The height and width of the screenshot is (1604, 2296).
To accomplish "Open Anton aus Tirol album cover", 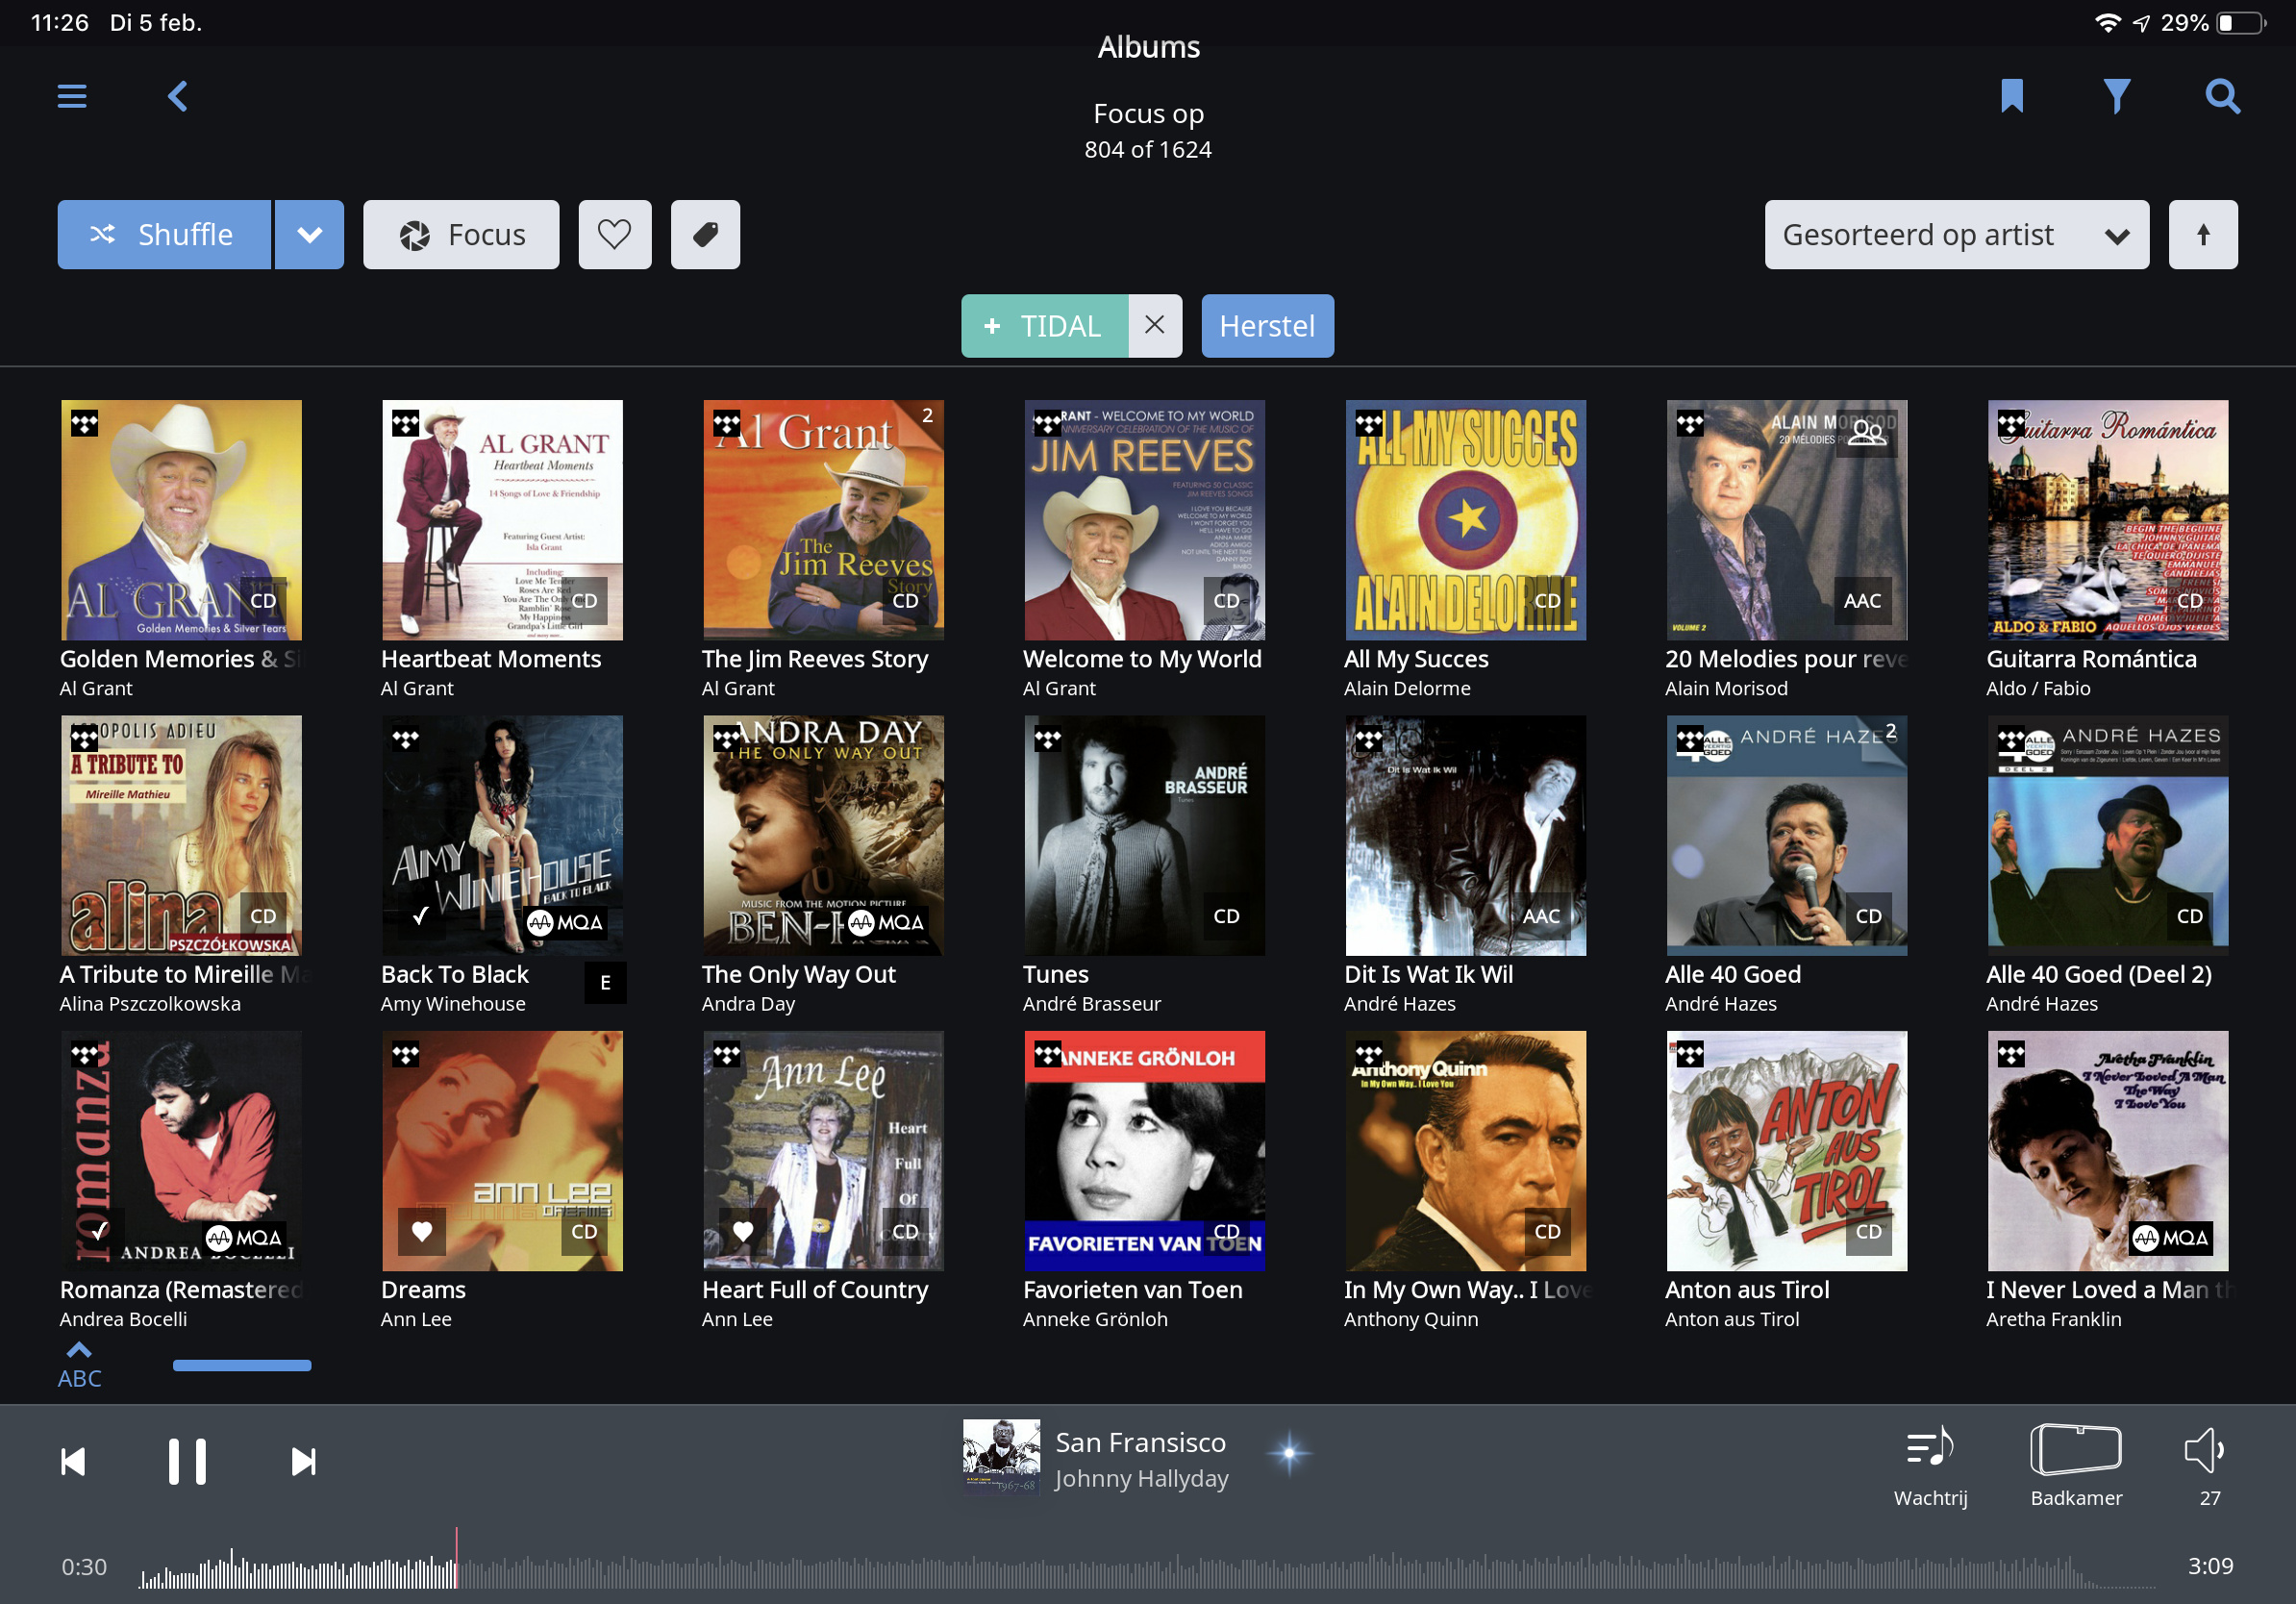I will [1786, 1151].
